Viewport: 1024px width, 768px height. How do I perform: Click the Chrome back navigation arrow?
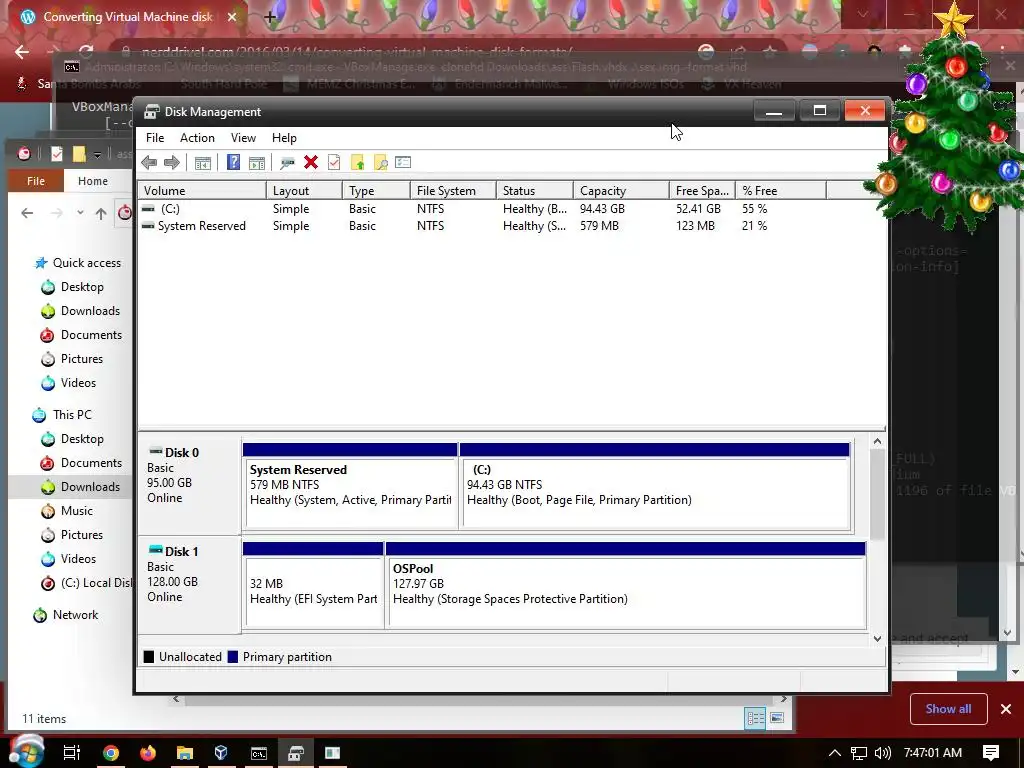(22, 52)
